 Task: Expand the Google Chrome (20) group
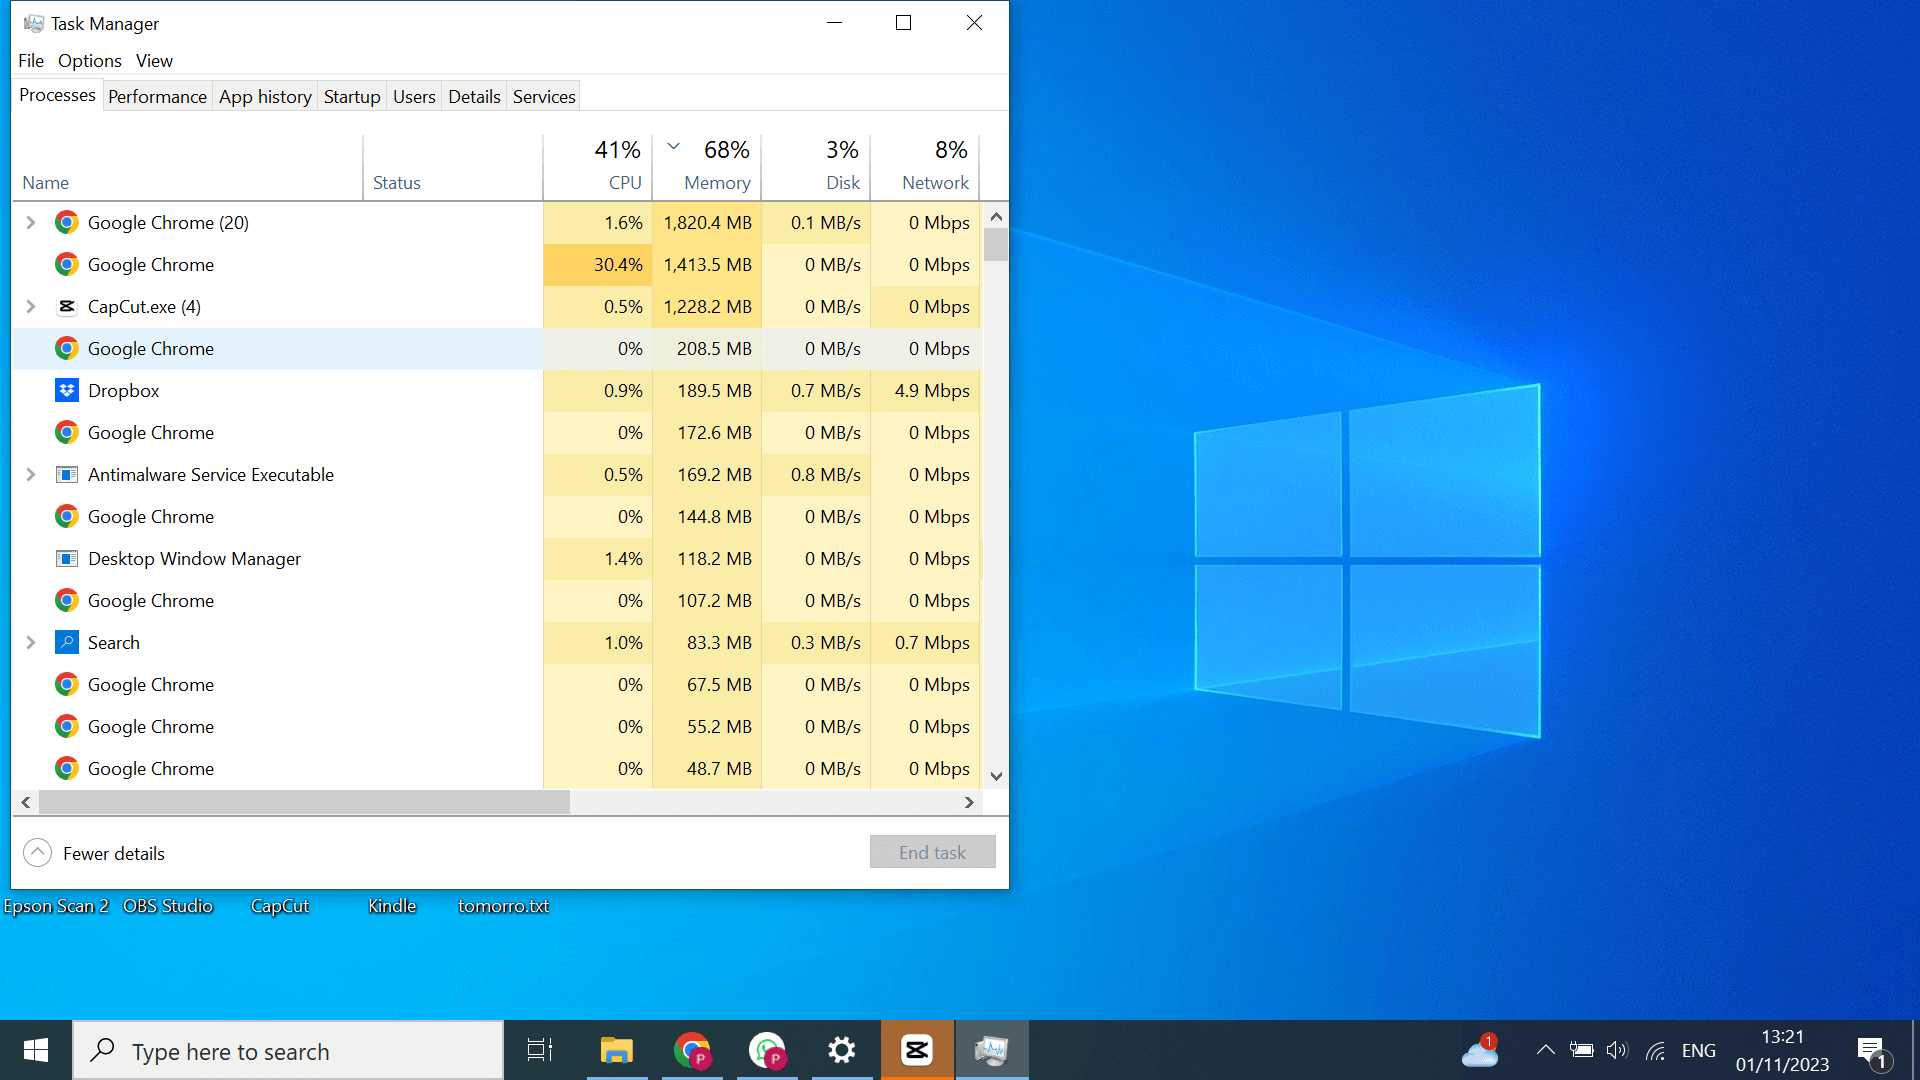tap(31, 223)
